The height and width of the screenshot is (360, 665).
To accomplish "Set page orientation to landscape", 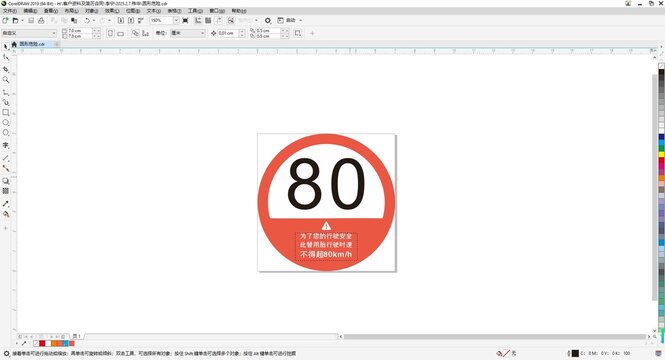I will tap(120, 33).
